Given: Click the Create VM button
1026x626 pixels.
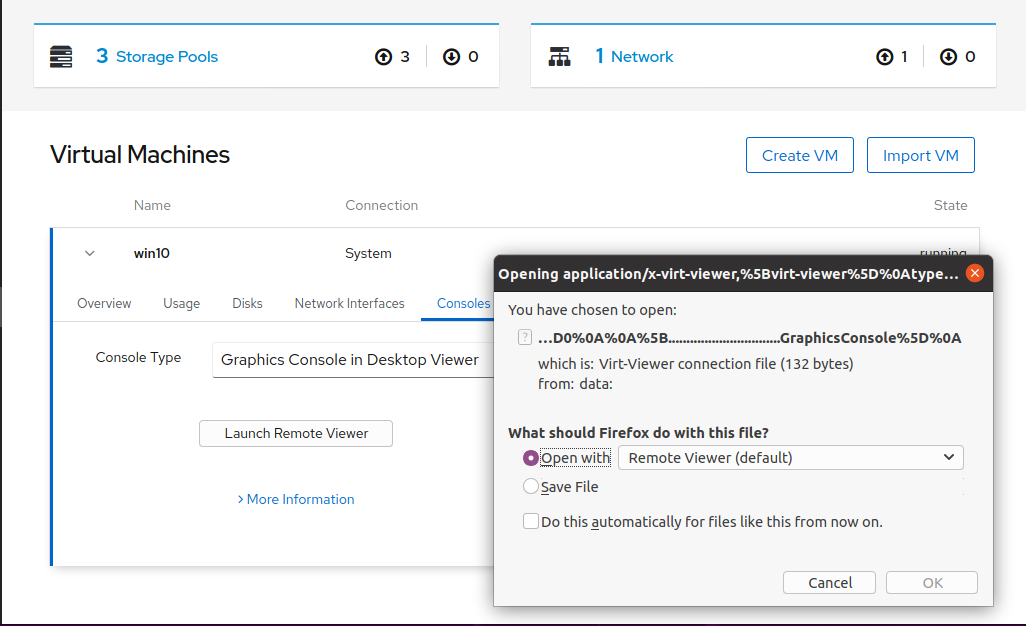Looking at the screenshot, I should (x=799, y=155).
